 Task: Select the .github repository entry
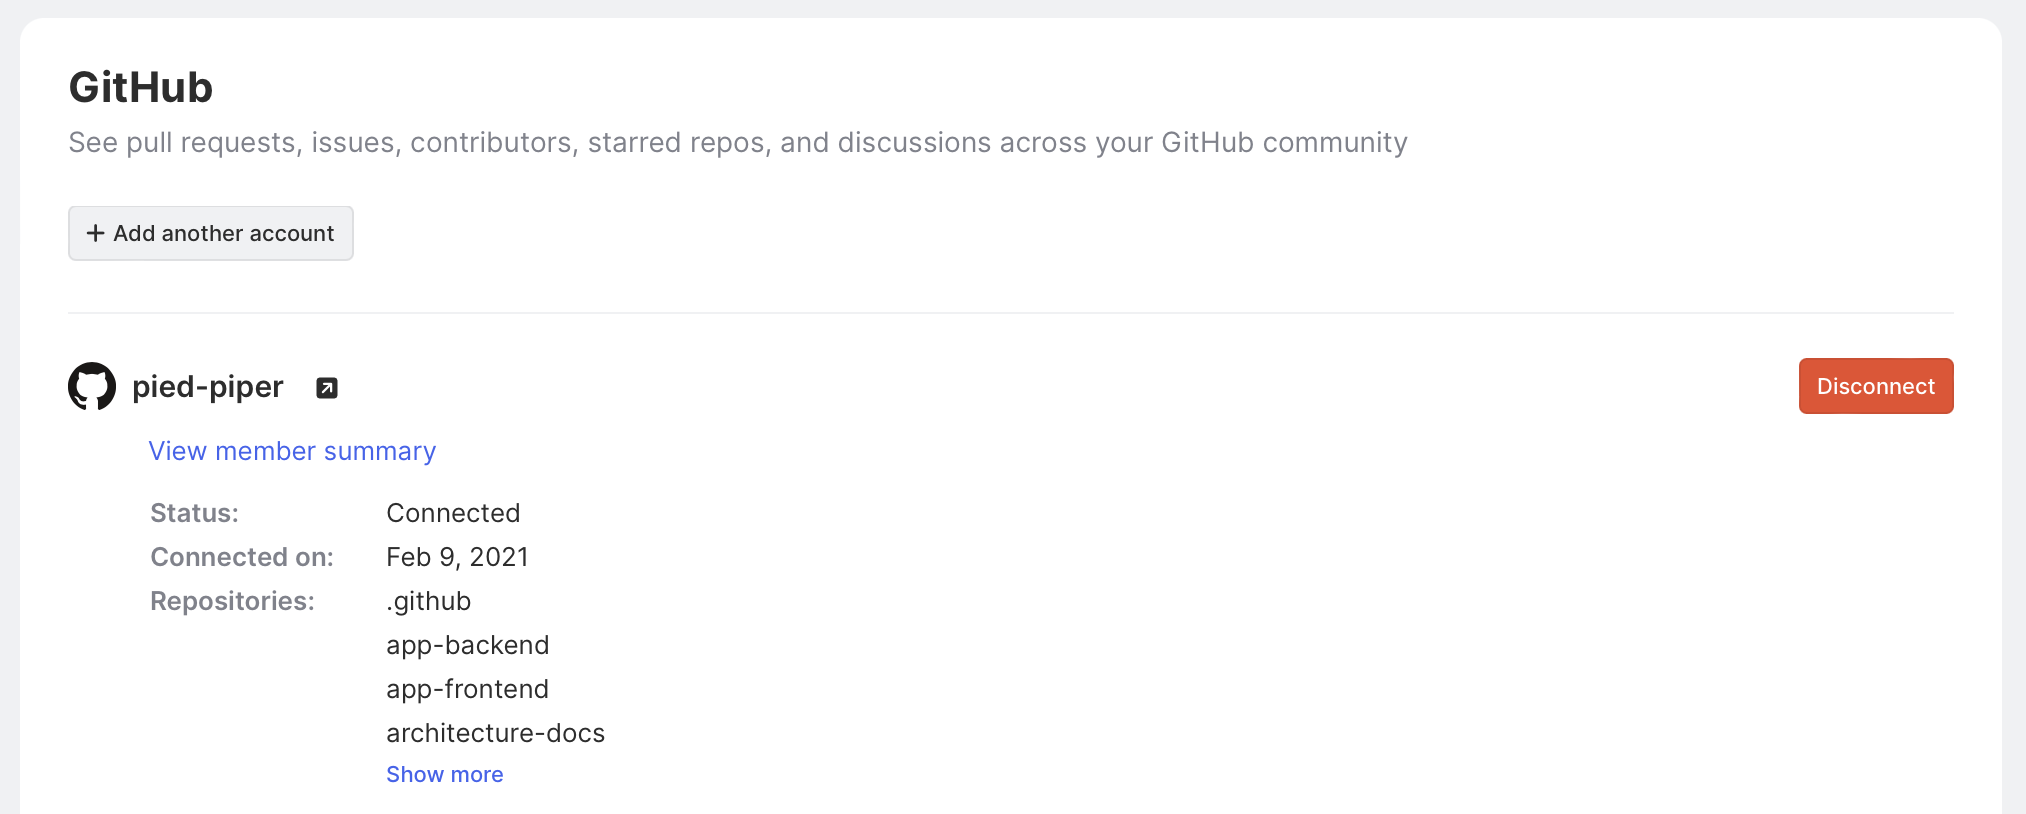pos(428,601)
